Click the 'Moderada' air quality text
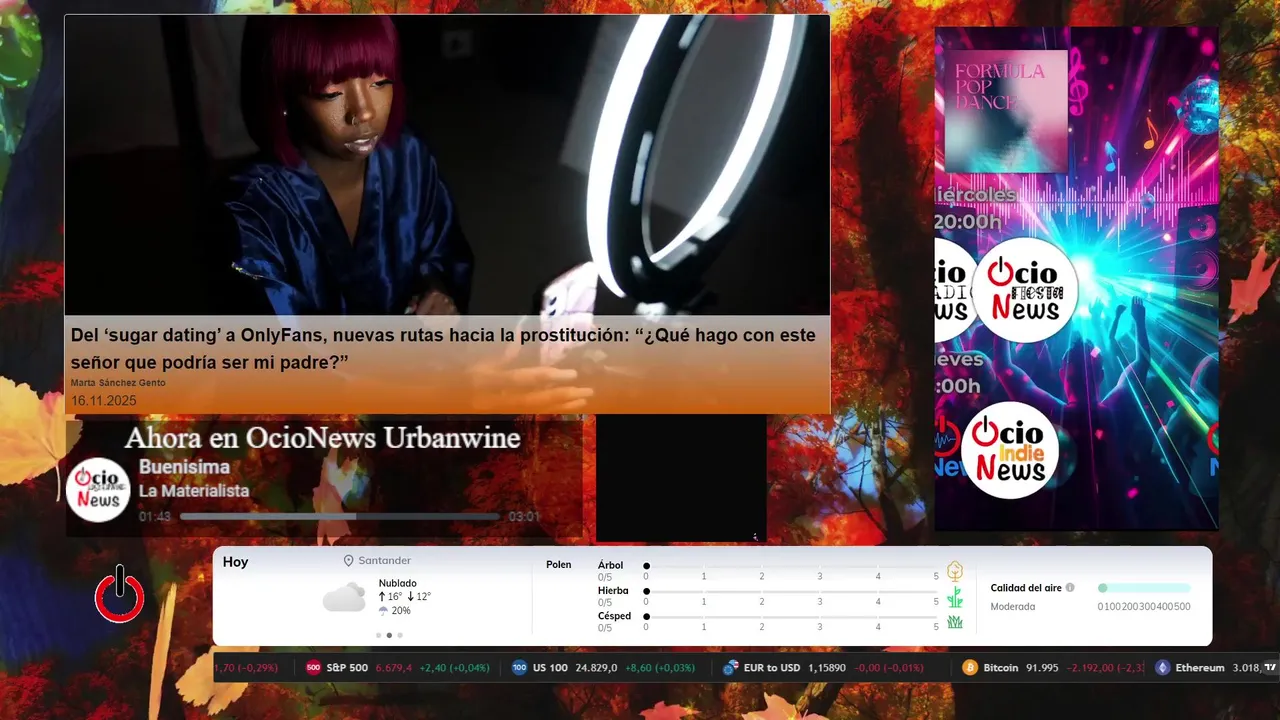This screenshot has width=1280, height=720. [x=1013, y=607]
